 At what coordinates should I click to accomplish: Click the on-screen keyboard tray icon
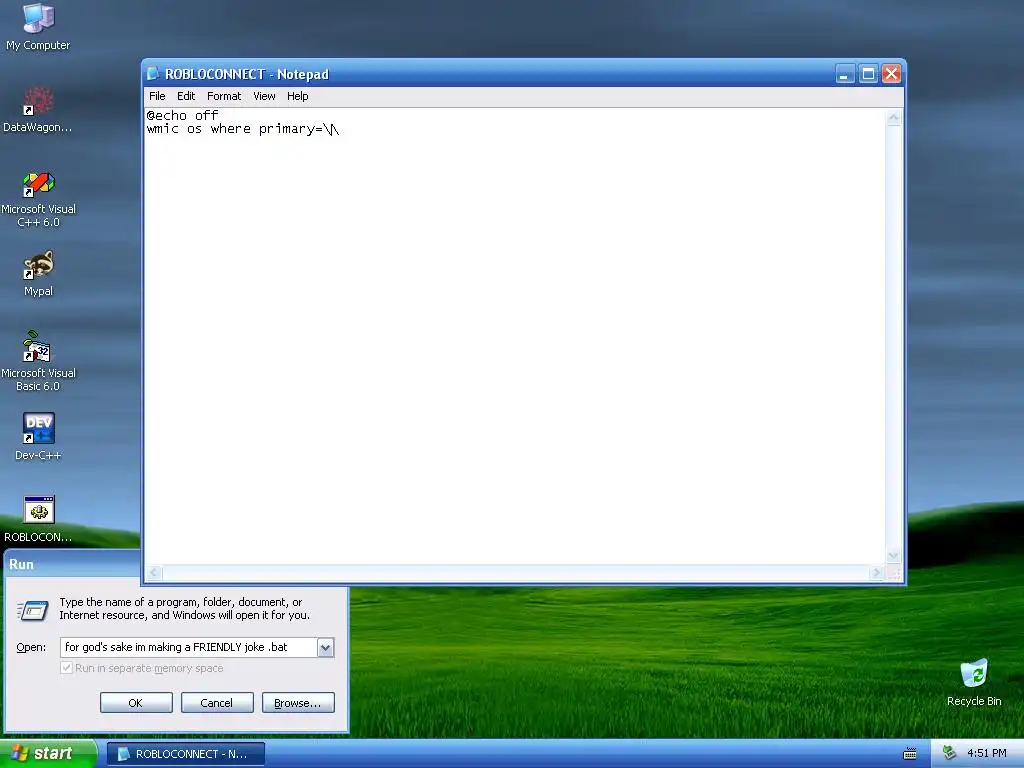[910, 754]
